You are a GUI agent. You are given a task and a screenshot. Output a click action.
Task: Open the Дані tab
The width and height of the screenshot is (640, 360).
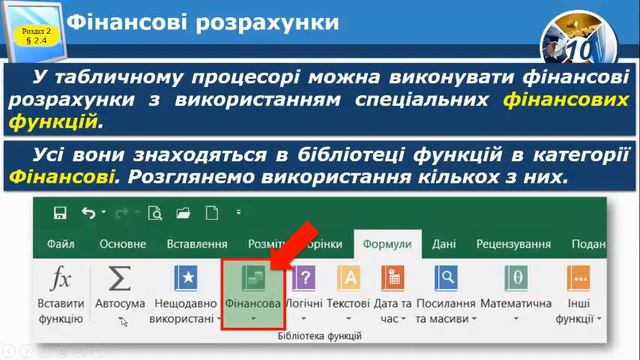click(x=444, y=244)
